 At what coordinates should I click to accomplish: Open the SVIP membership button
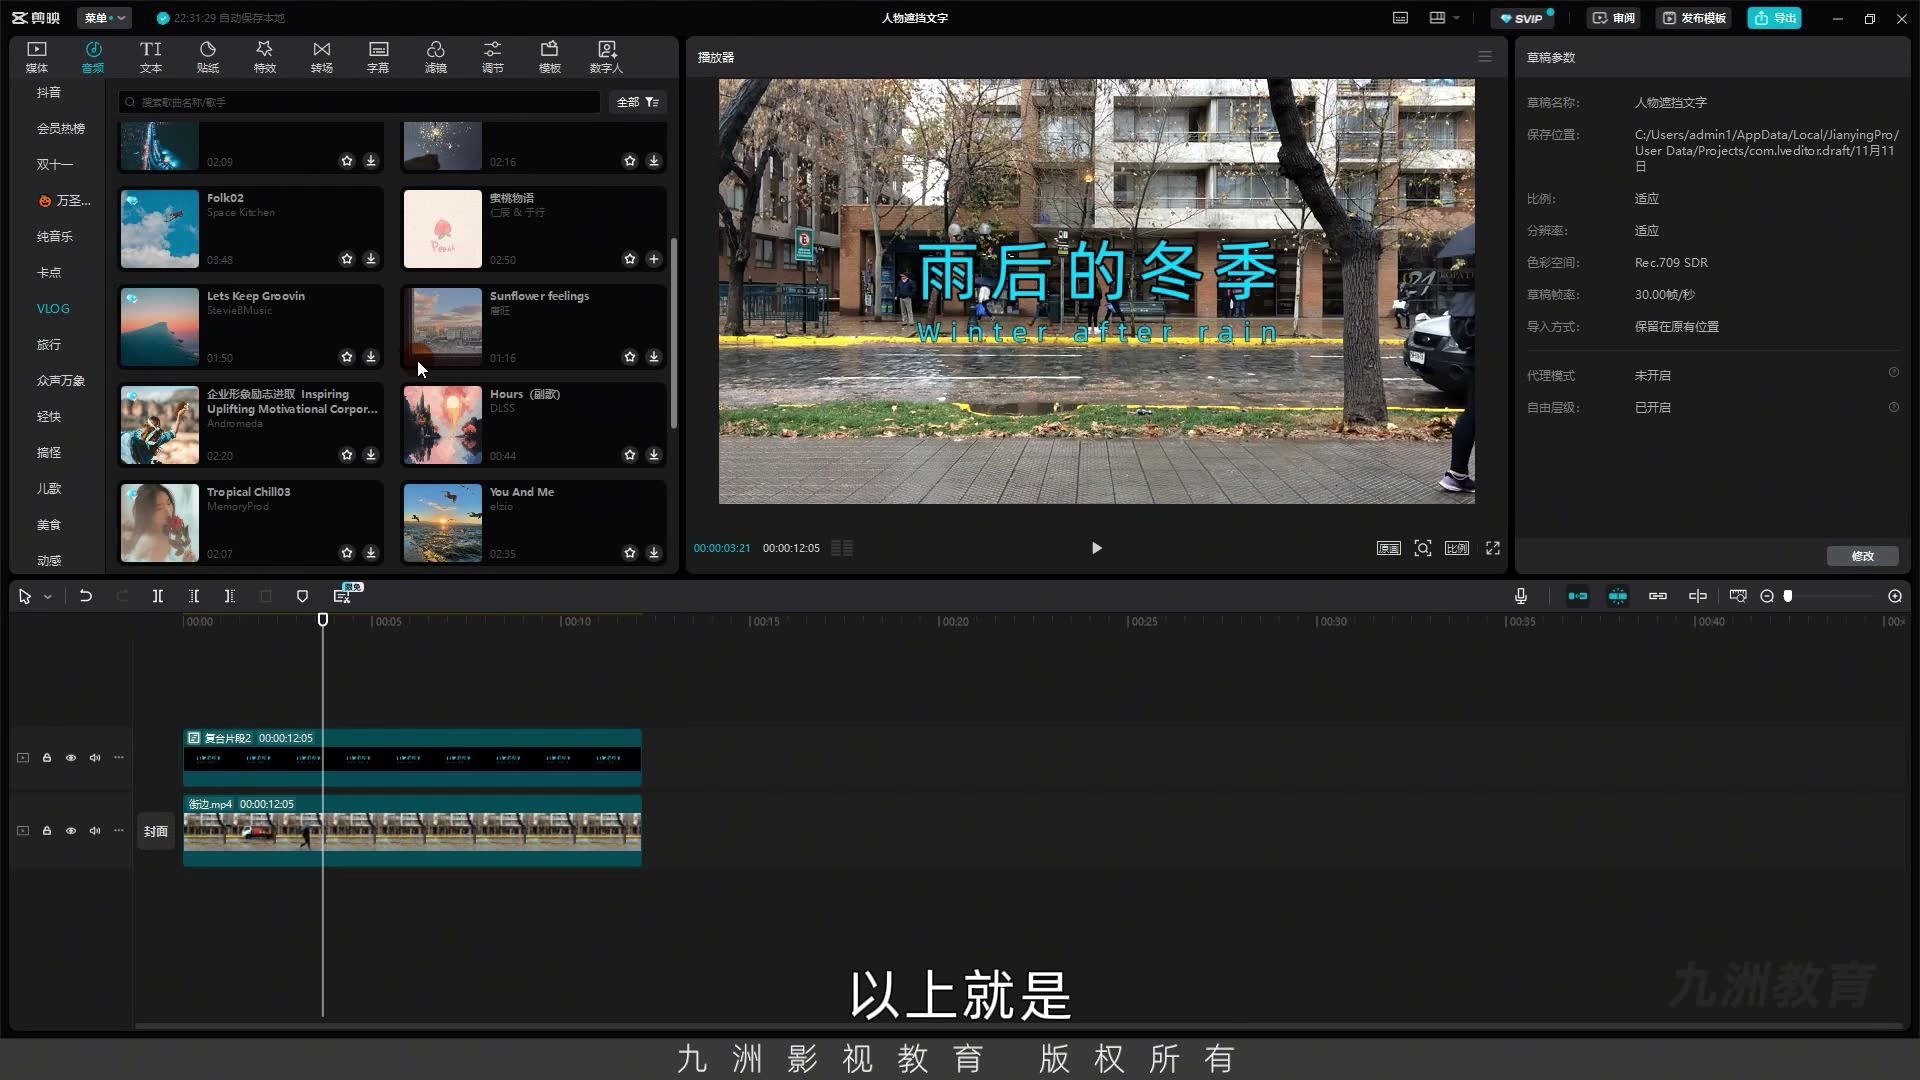tap(1522, 18)
